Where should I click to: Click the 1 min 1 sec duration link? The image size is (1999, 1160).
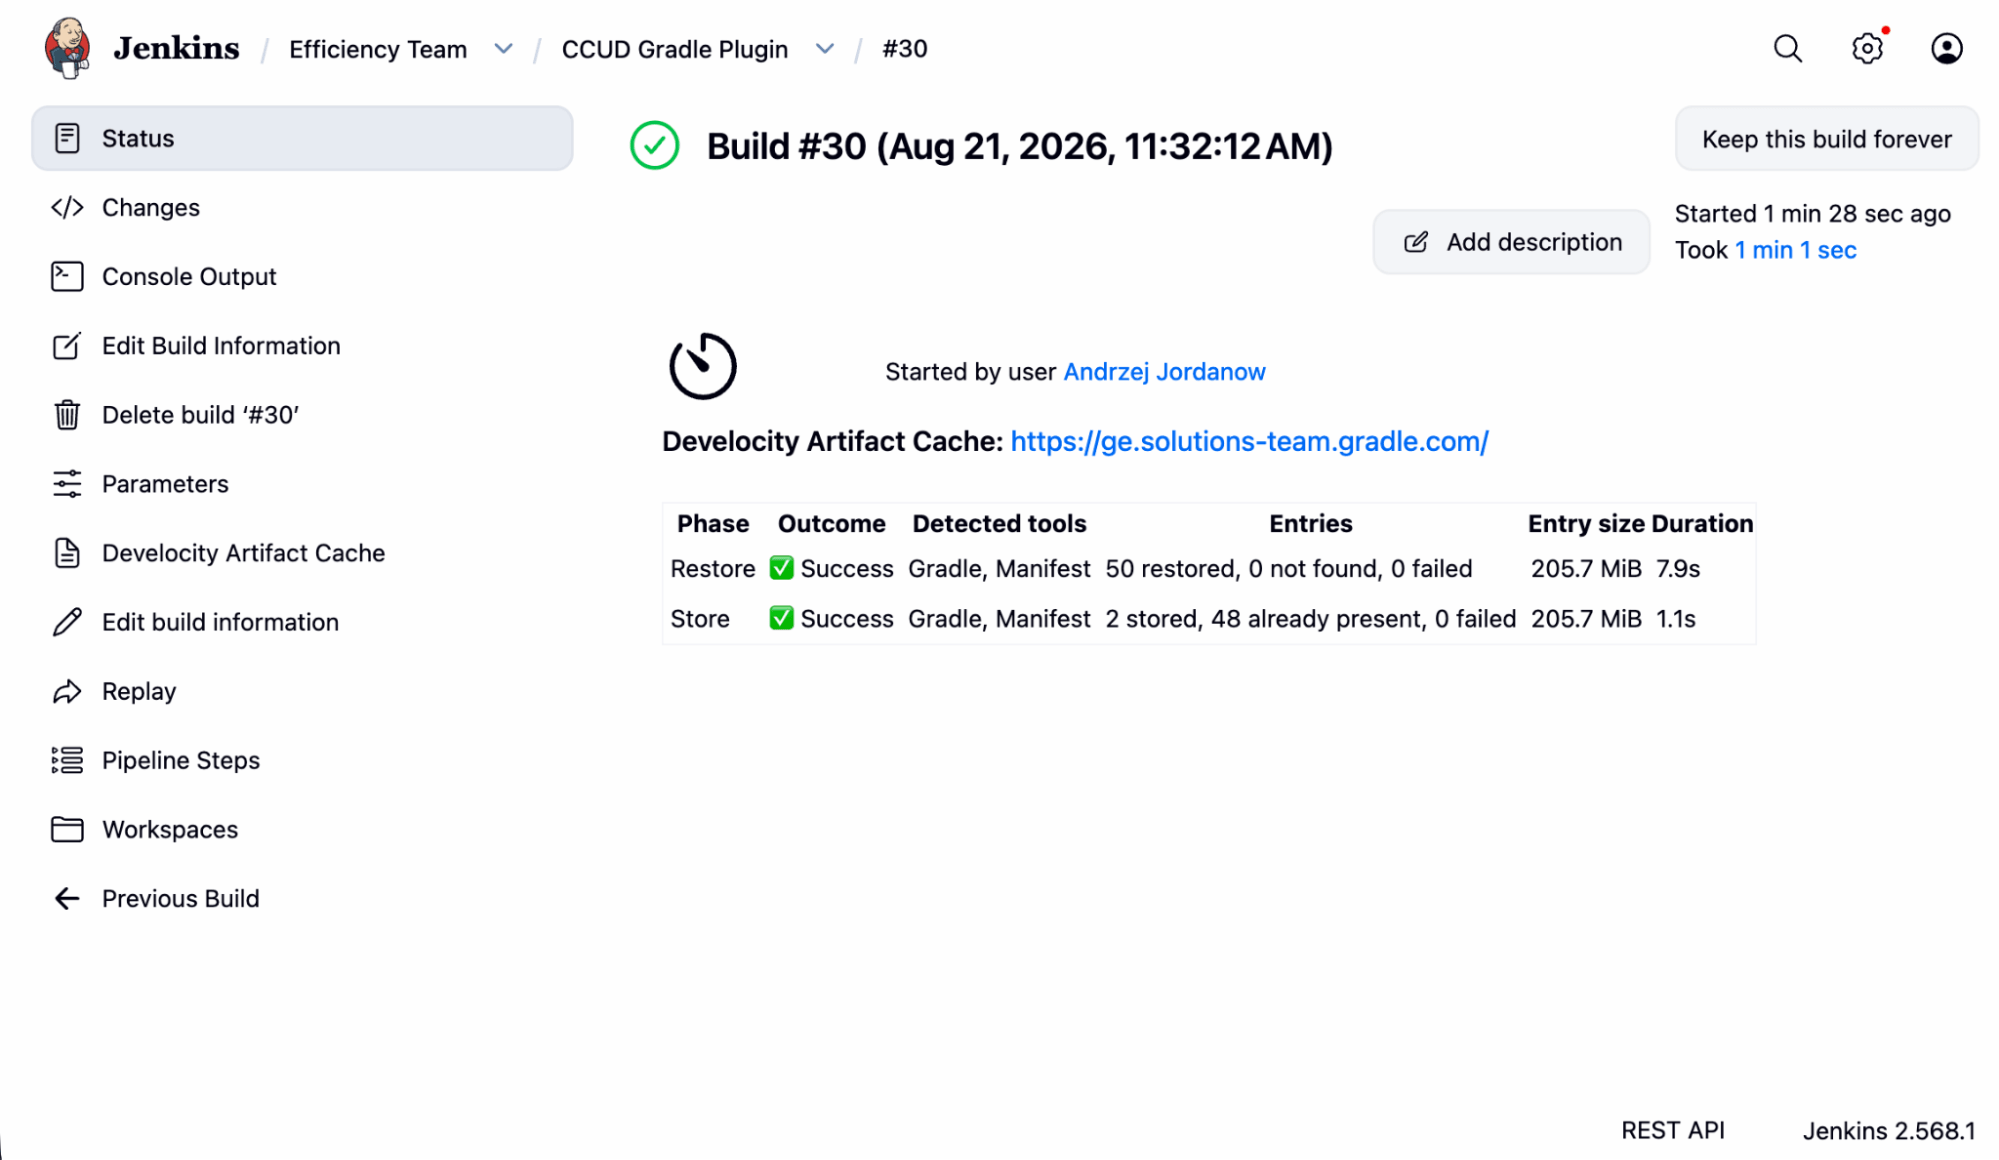point(1795,250)
